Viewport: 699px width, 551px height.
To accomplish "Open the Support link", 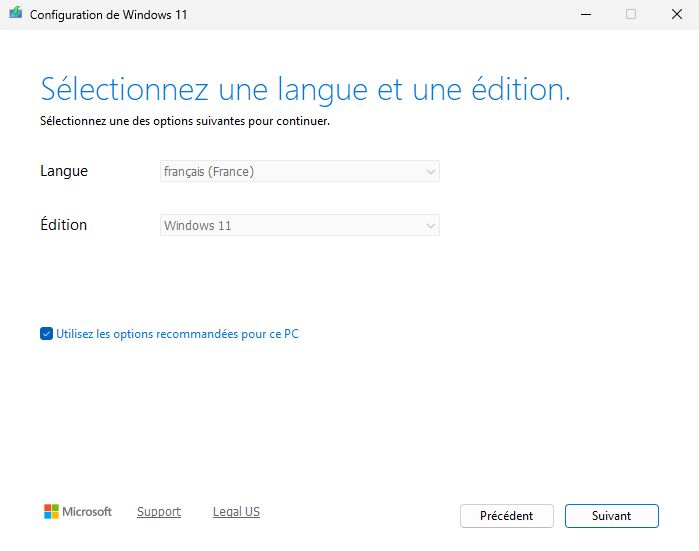I will pyautogui.click(x=159, y=512).
